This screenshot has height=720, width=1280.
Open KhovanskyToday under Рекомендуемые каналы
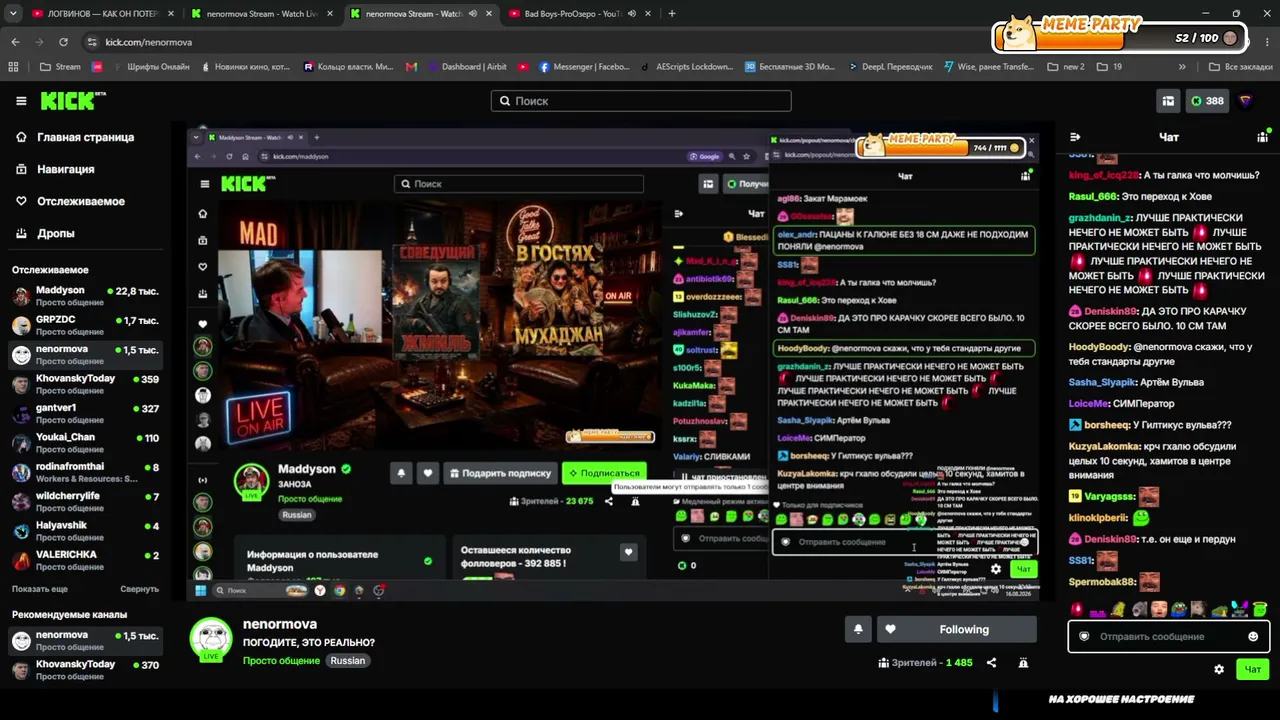click(x=85, y=670)
